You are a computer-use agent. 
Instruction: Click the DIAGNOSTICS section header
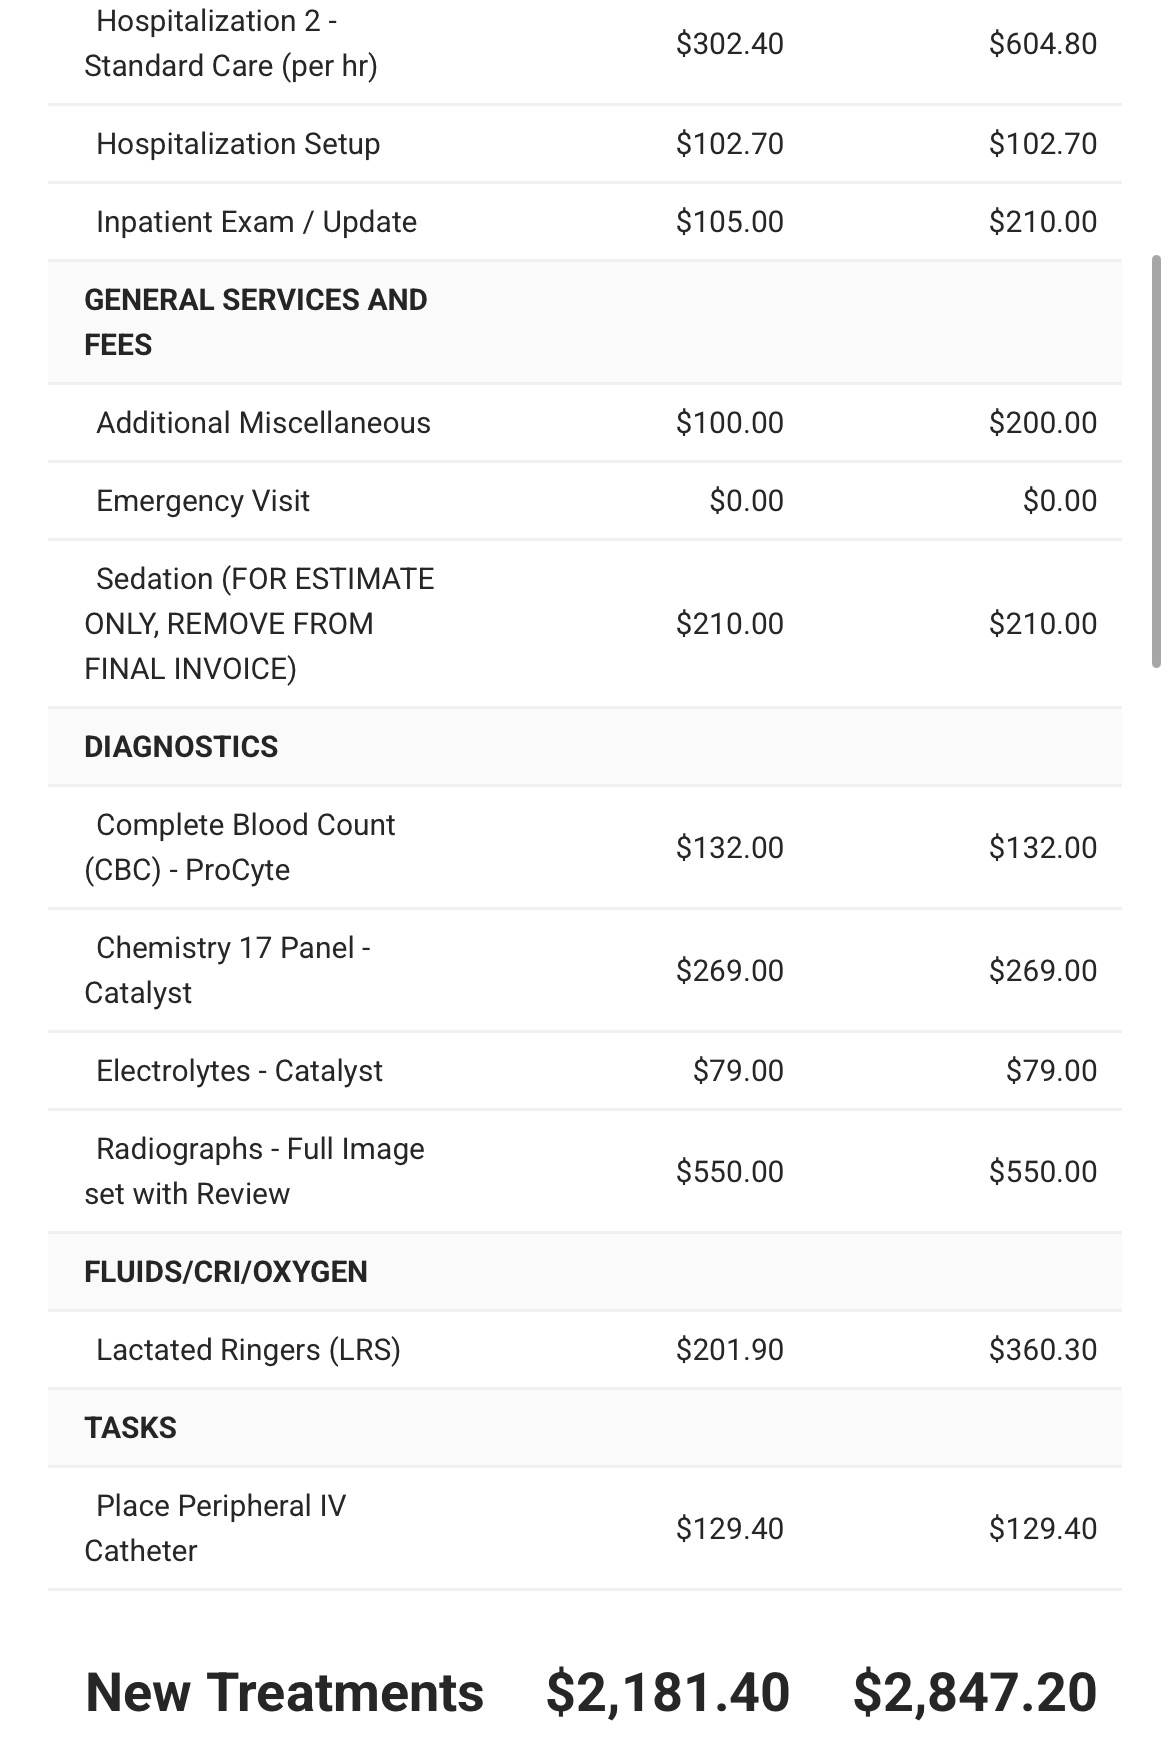tap(584, 747)
